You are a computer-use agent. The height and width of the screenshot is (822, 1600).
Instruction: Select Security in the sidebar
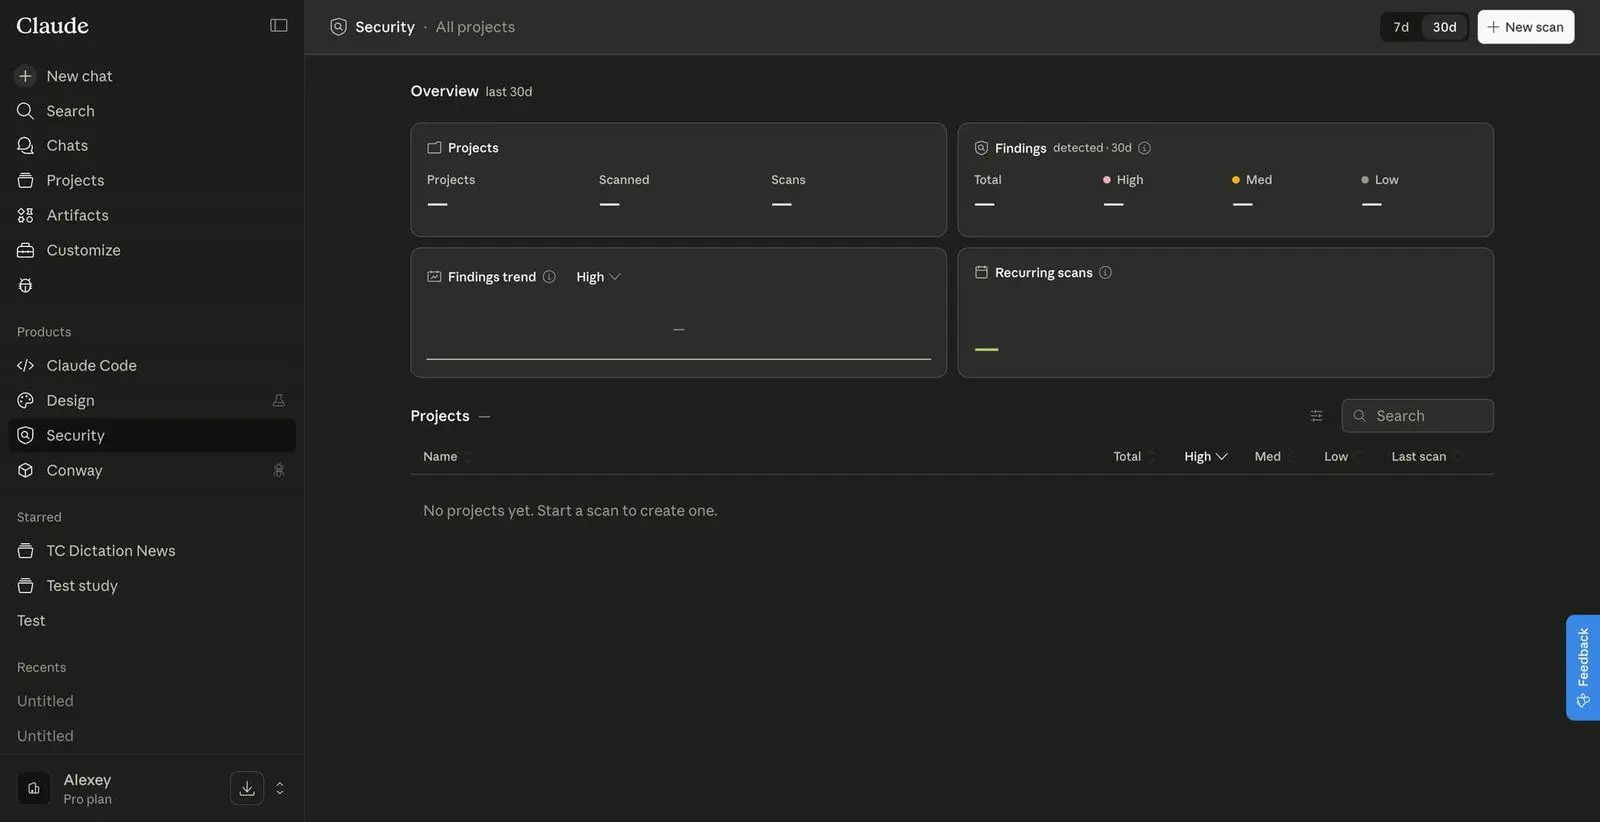tap(152, 436)
